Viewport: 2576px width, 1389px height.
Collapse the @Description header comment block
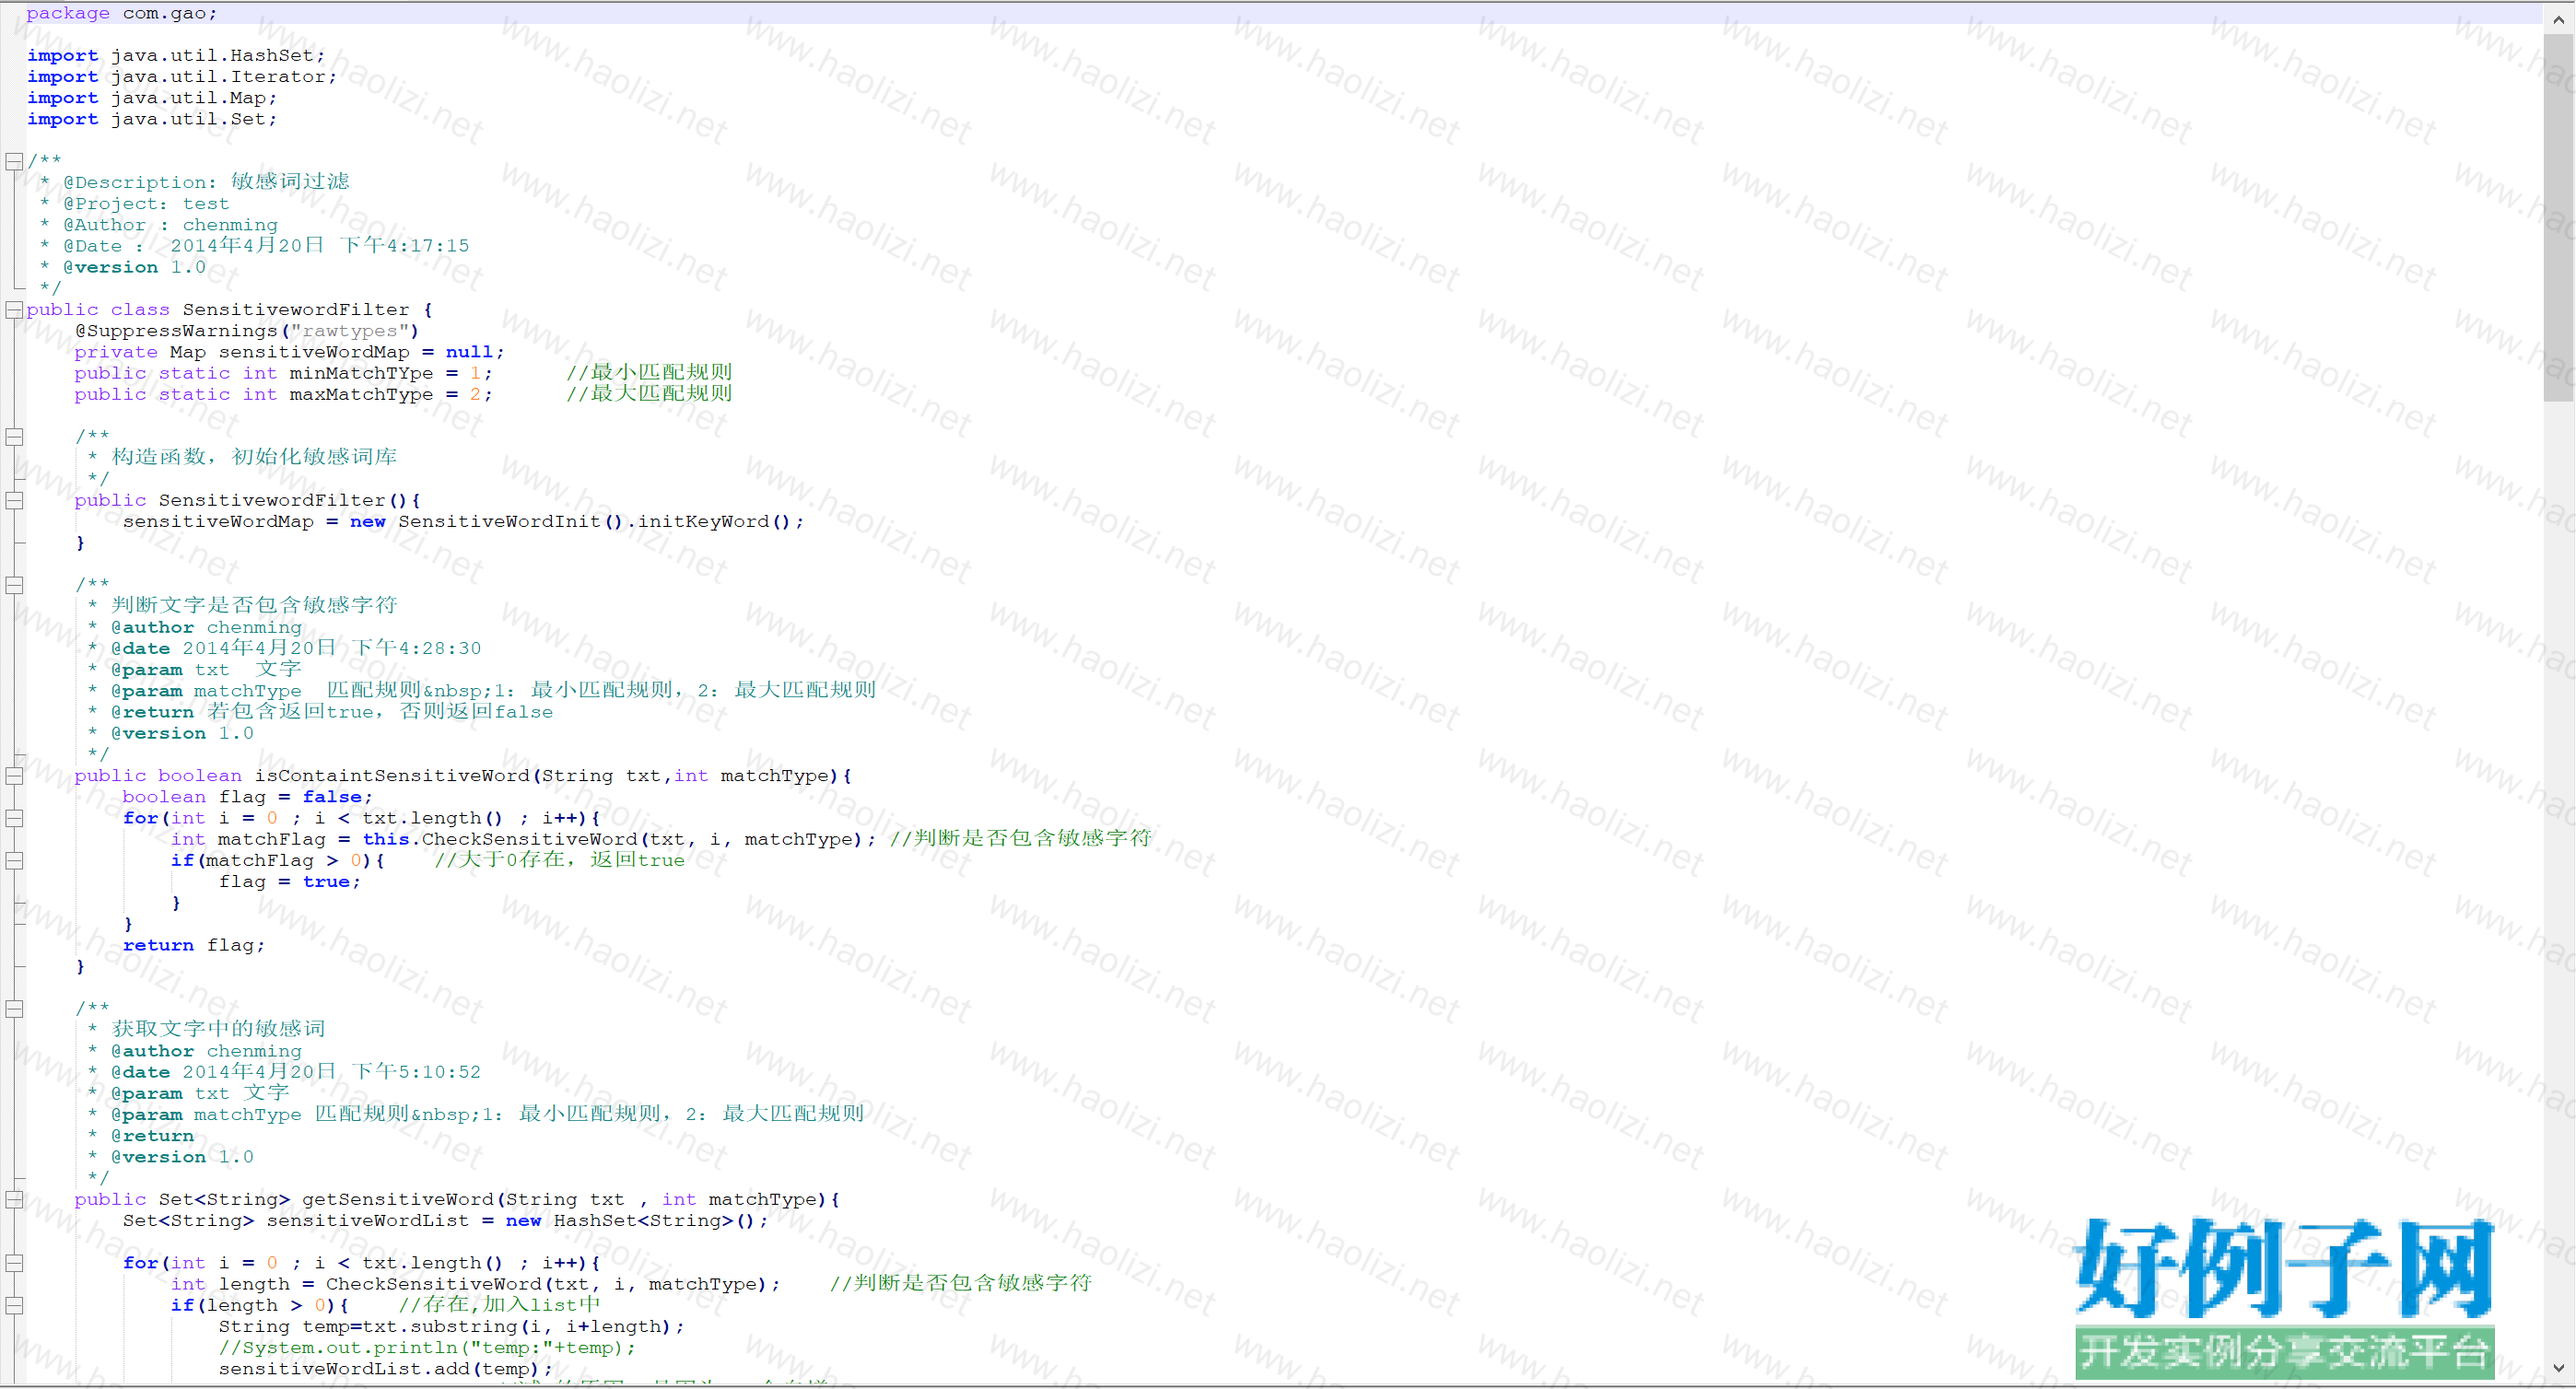[14, 162]
